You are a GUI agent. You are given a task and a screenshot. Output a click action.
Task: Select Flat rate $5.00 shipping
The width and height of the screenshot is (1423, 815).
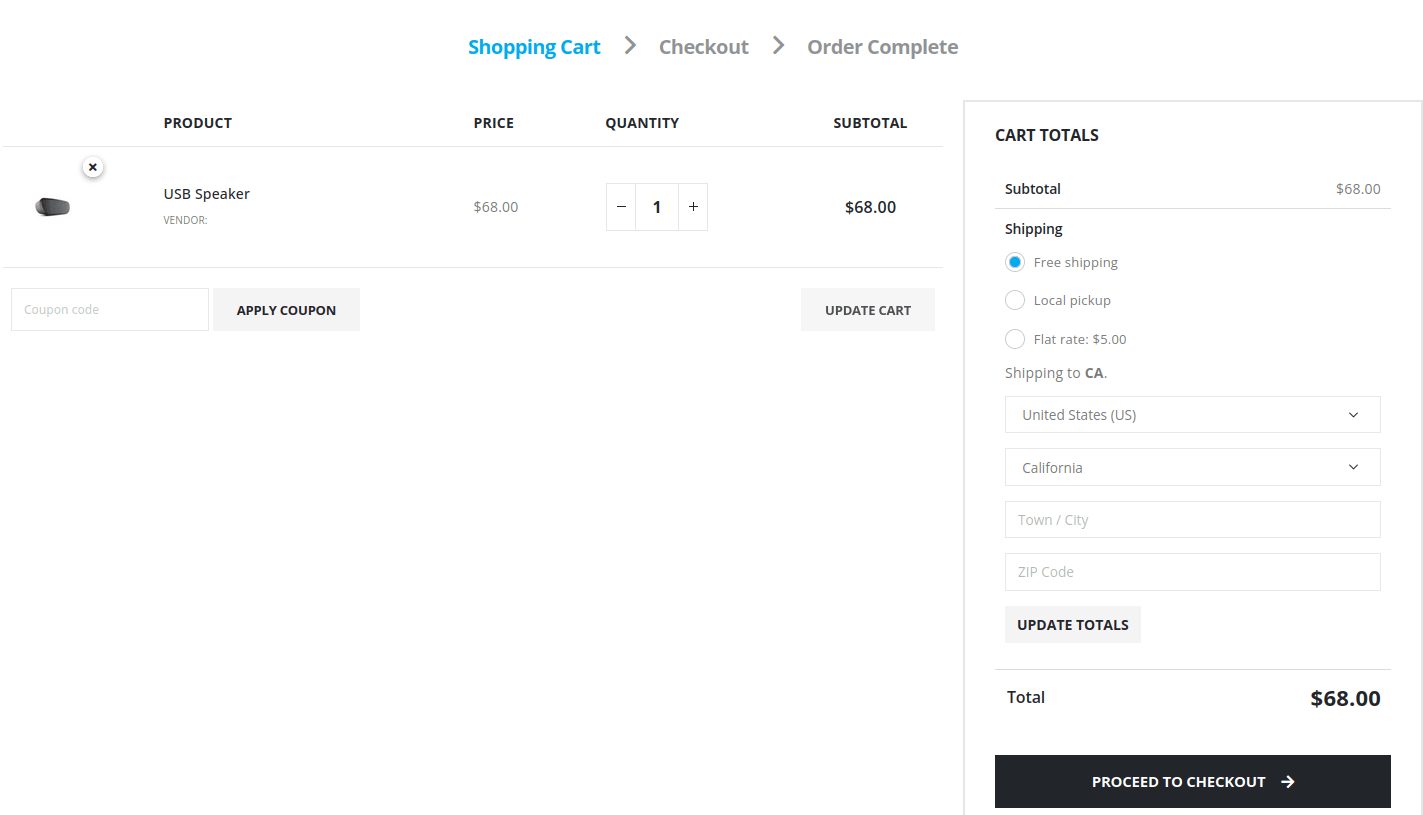point(1014,338)
